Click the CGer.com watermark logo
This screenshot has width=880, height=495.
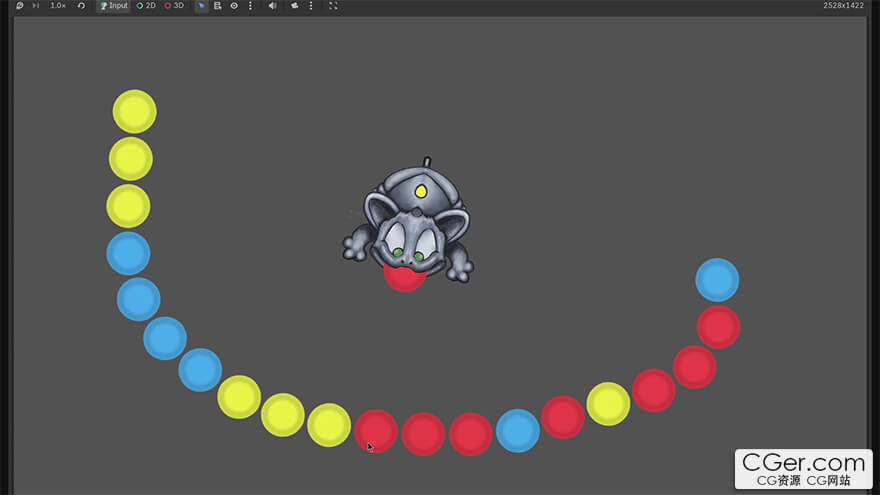[803, 469]
